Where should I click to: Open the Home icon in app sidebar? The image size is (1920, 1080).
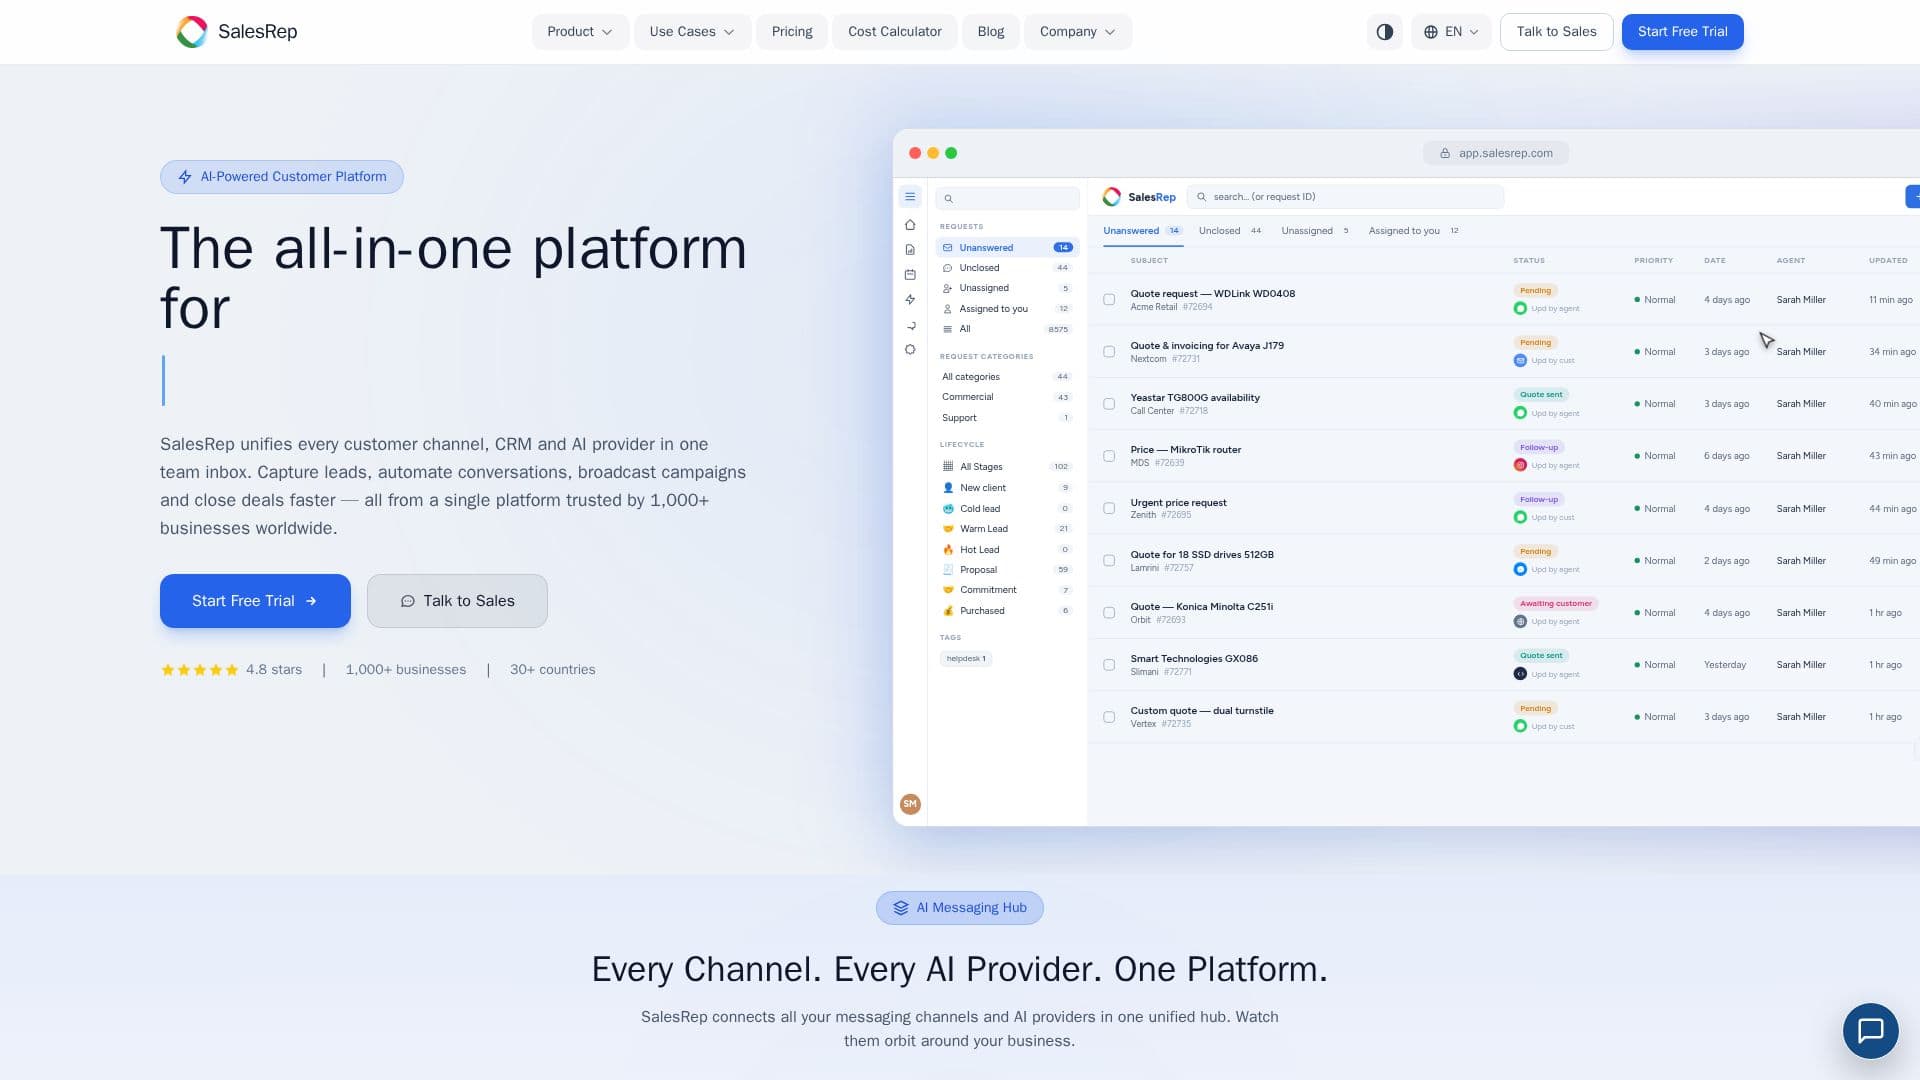[910, 225]
